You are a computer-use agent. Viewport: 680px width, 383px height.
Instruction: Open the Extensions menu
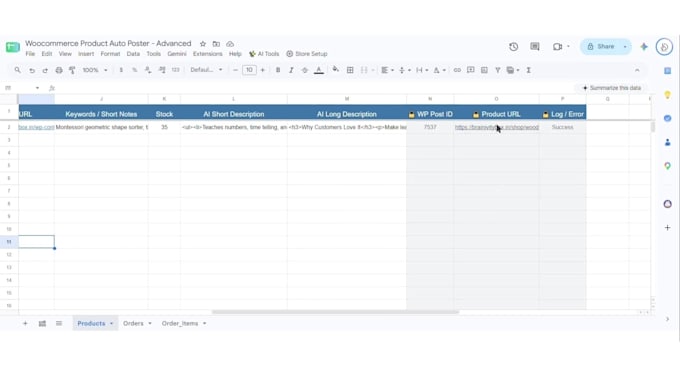(207, 54)
